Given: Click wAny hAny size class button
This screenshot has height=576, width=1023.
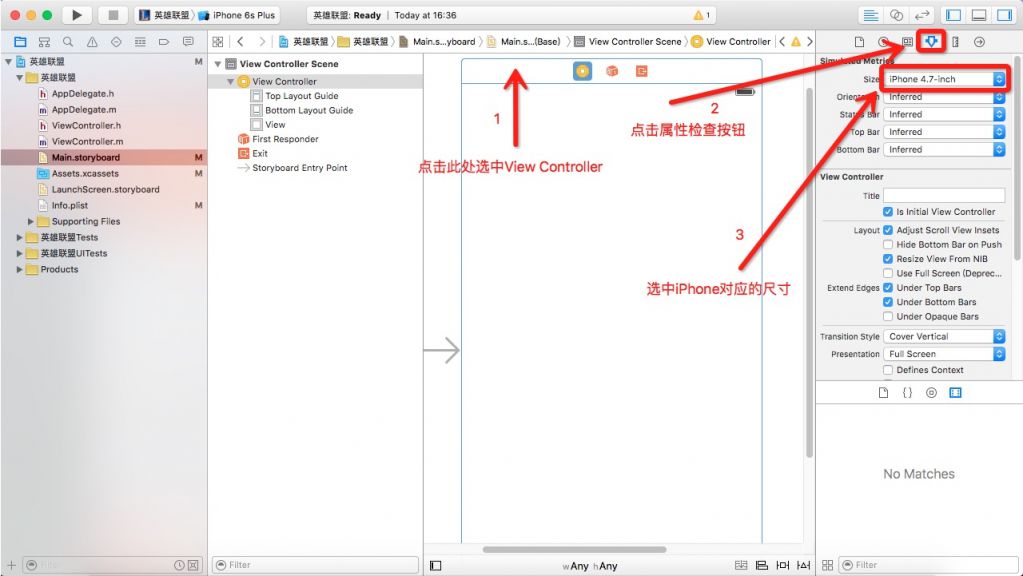Looking at the screenshot, I should pos(590,566).
